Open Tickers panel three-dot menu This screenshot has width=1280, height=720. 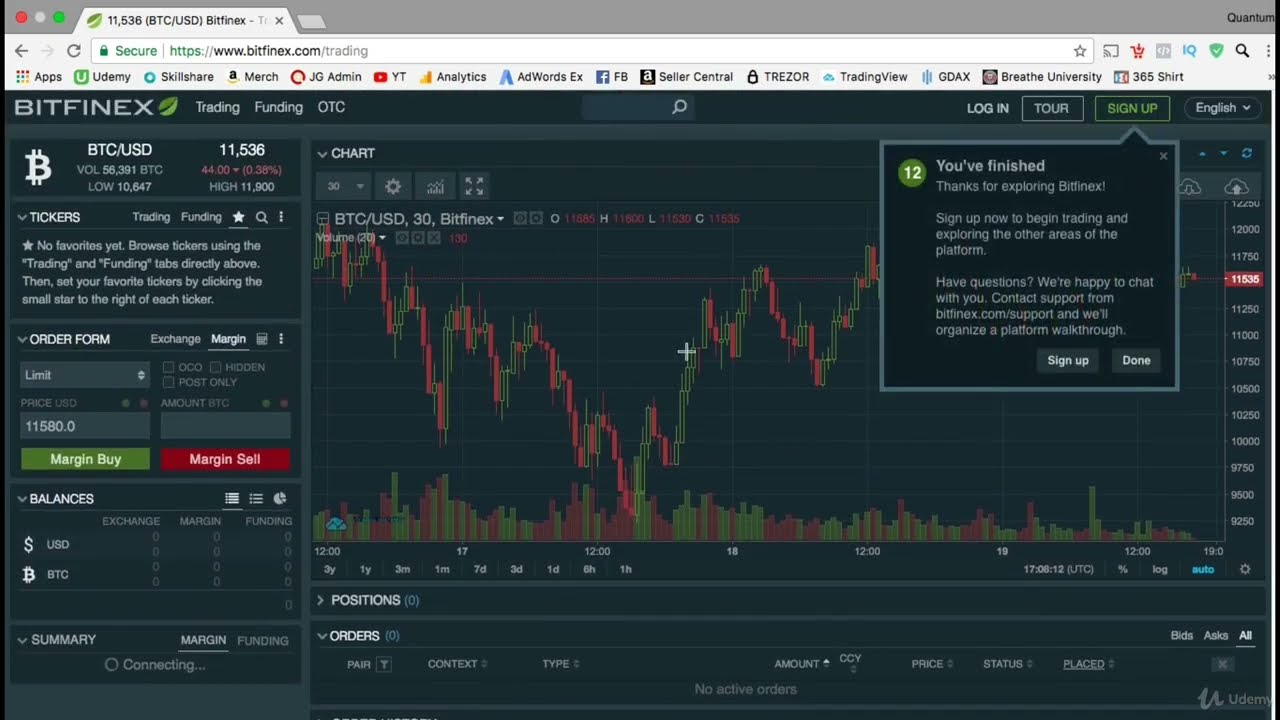click(281, 217)
